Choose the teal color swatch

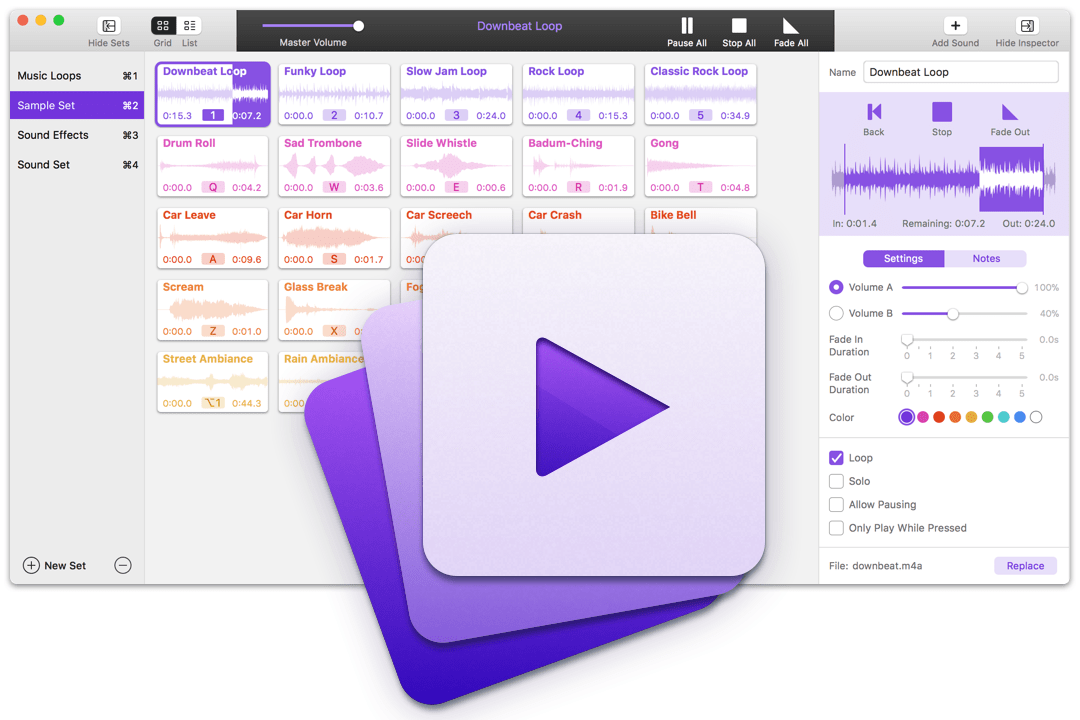pyautogui.click(x=1004, y=417)
